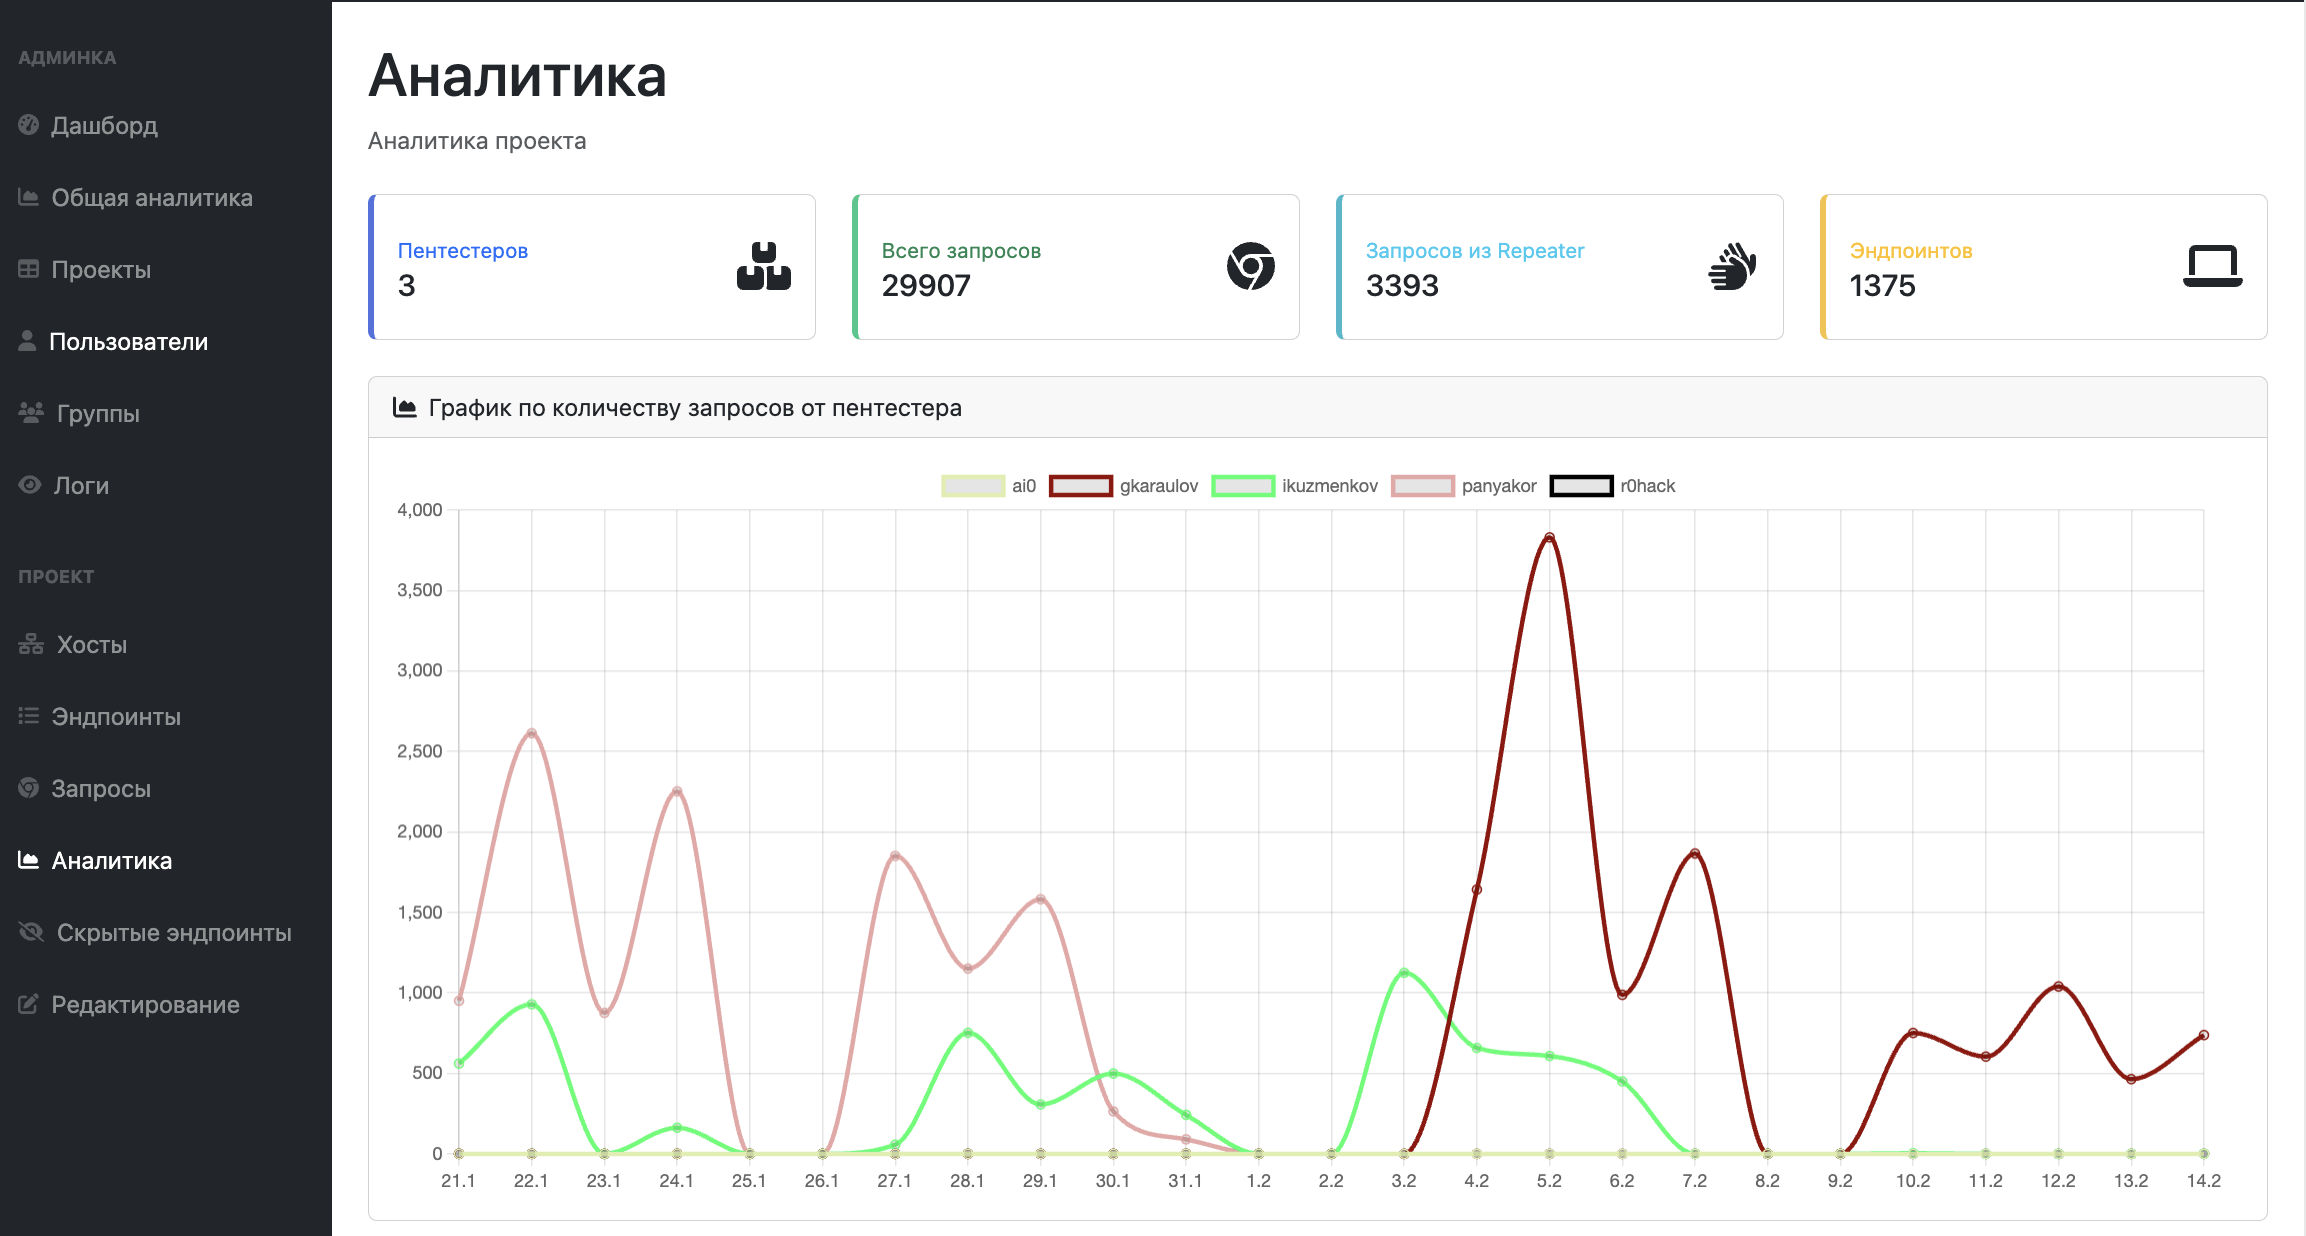Click the Пользователи user icon

[x=28, y=341]
